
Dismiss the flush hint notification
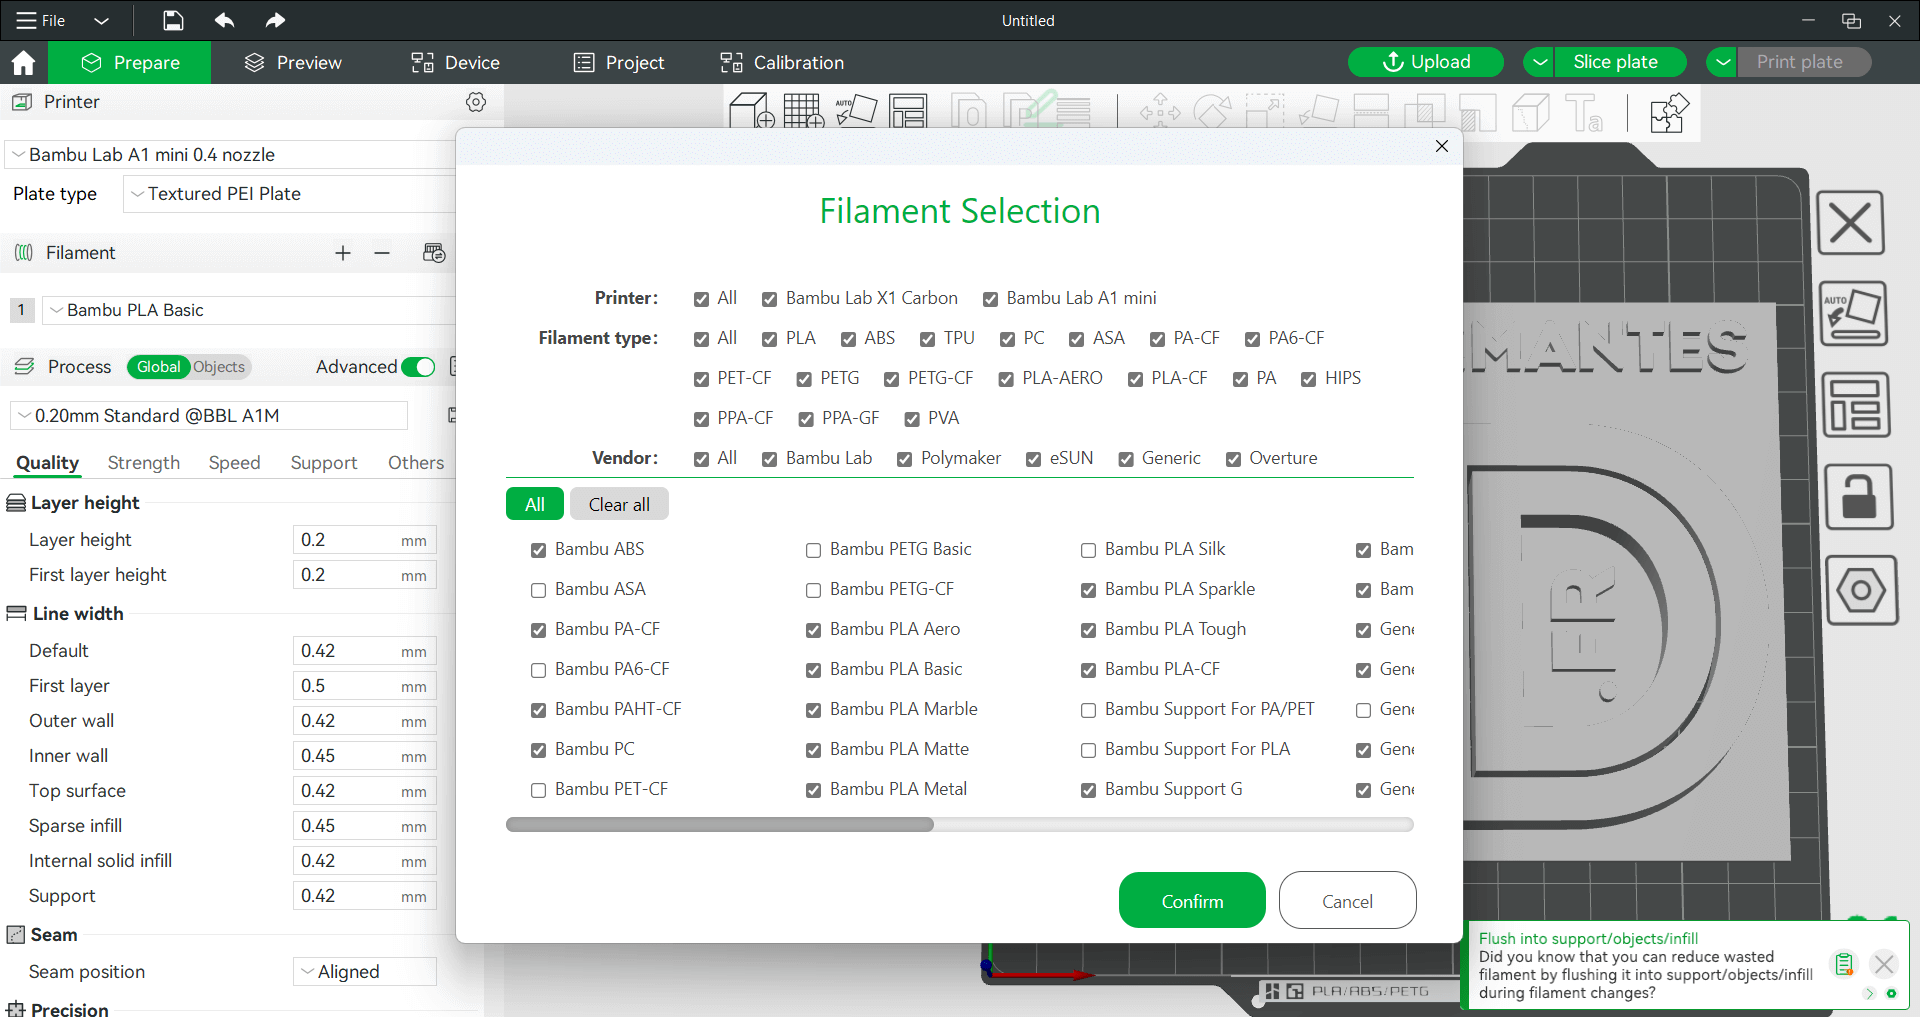coord(1884,964)
